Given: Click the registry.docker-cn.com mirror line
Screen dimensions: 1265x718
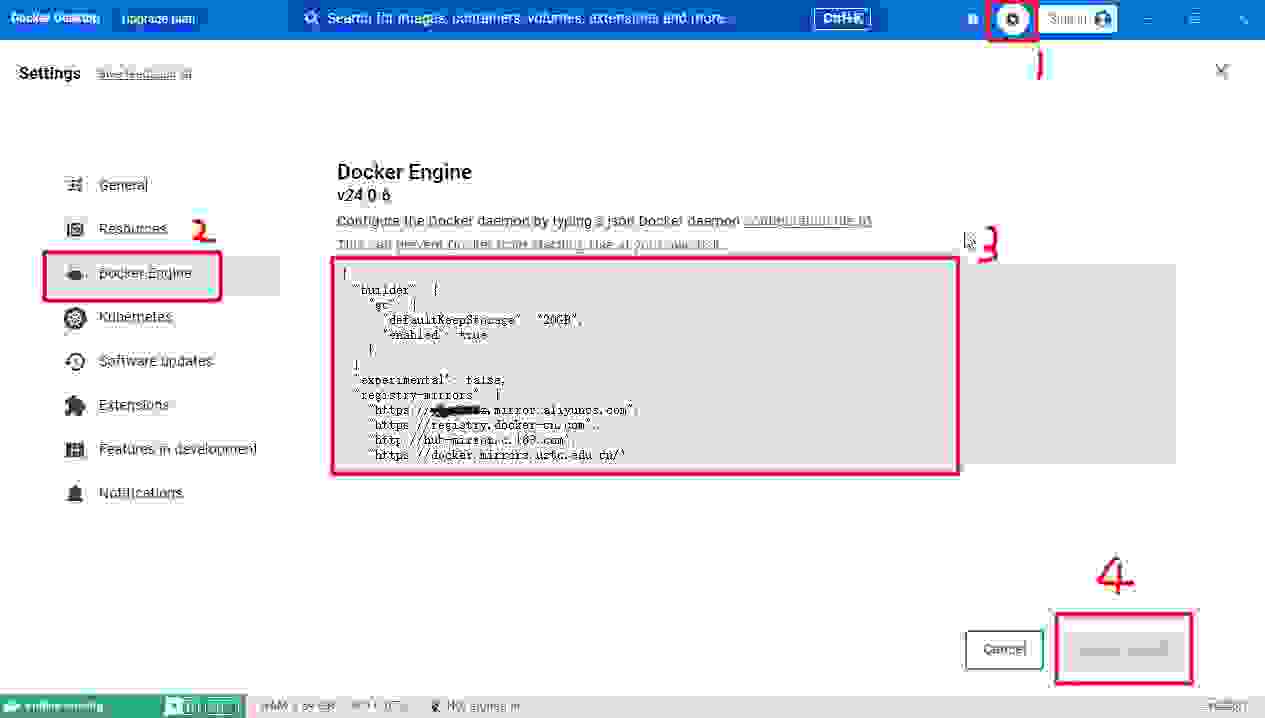Looking at the screenshot, I should coord(483,424).
